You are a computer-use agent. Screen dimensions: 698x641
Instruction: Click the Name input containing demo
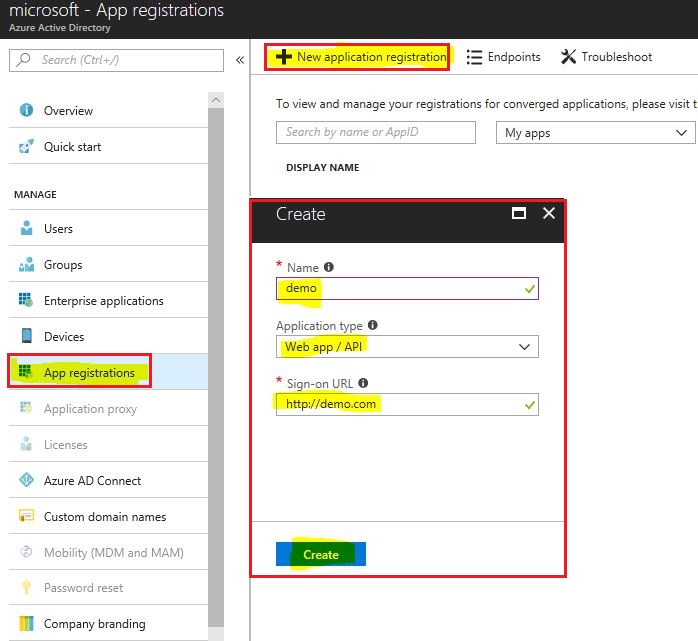[x=407, y=288]
